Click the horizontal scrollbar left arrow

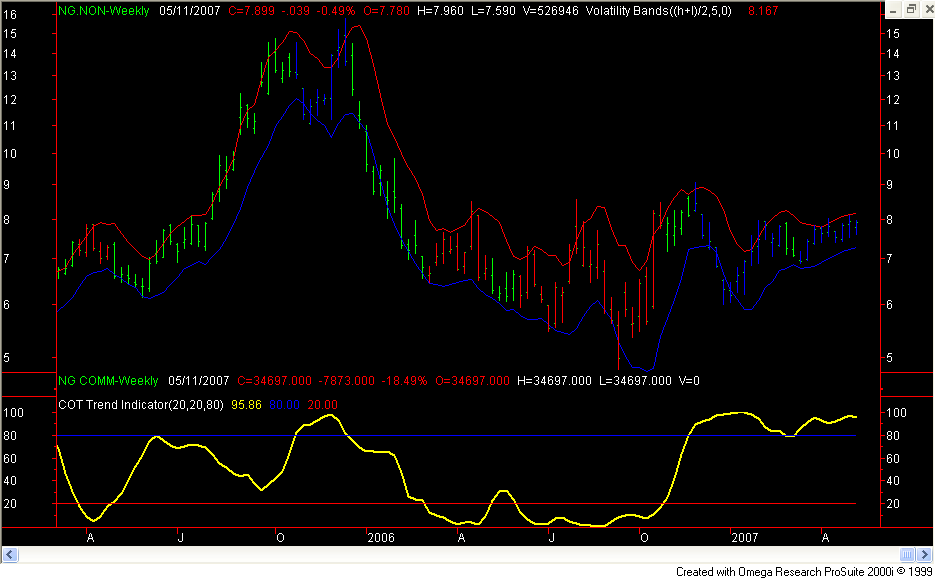click(x=10, y=555)
